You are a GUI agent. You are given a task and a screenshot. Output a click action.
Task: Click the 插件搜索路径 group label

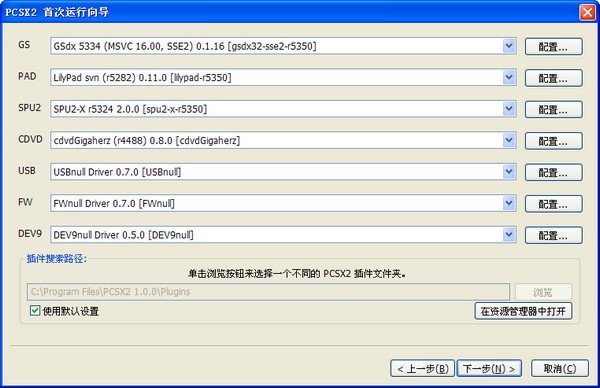click(57, 259)
